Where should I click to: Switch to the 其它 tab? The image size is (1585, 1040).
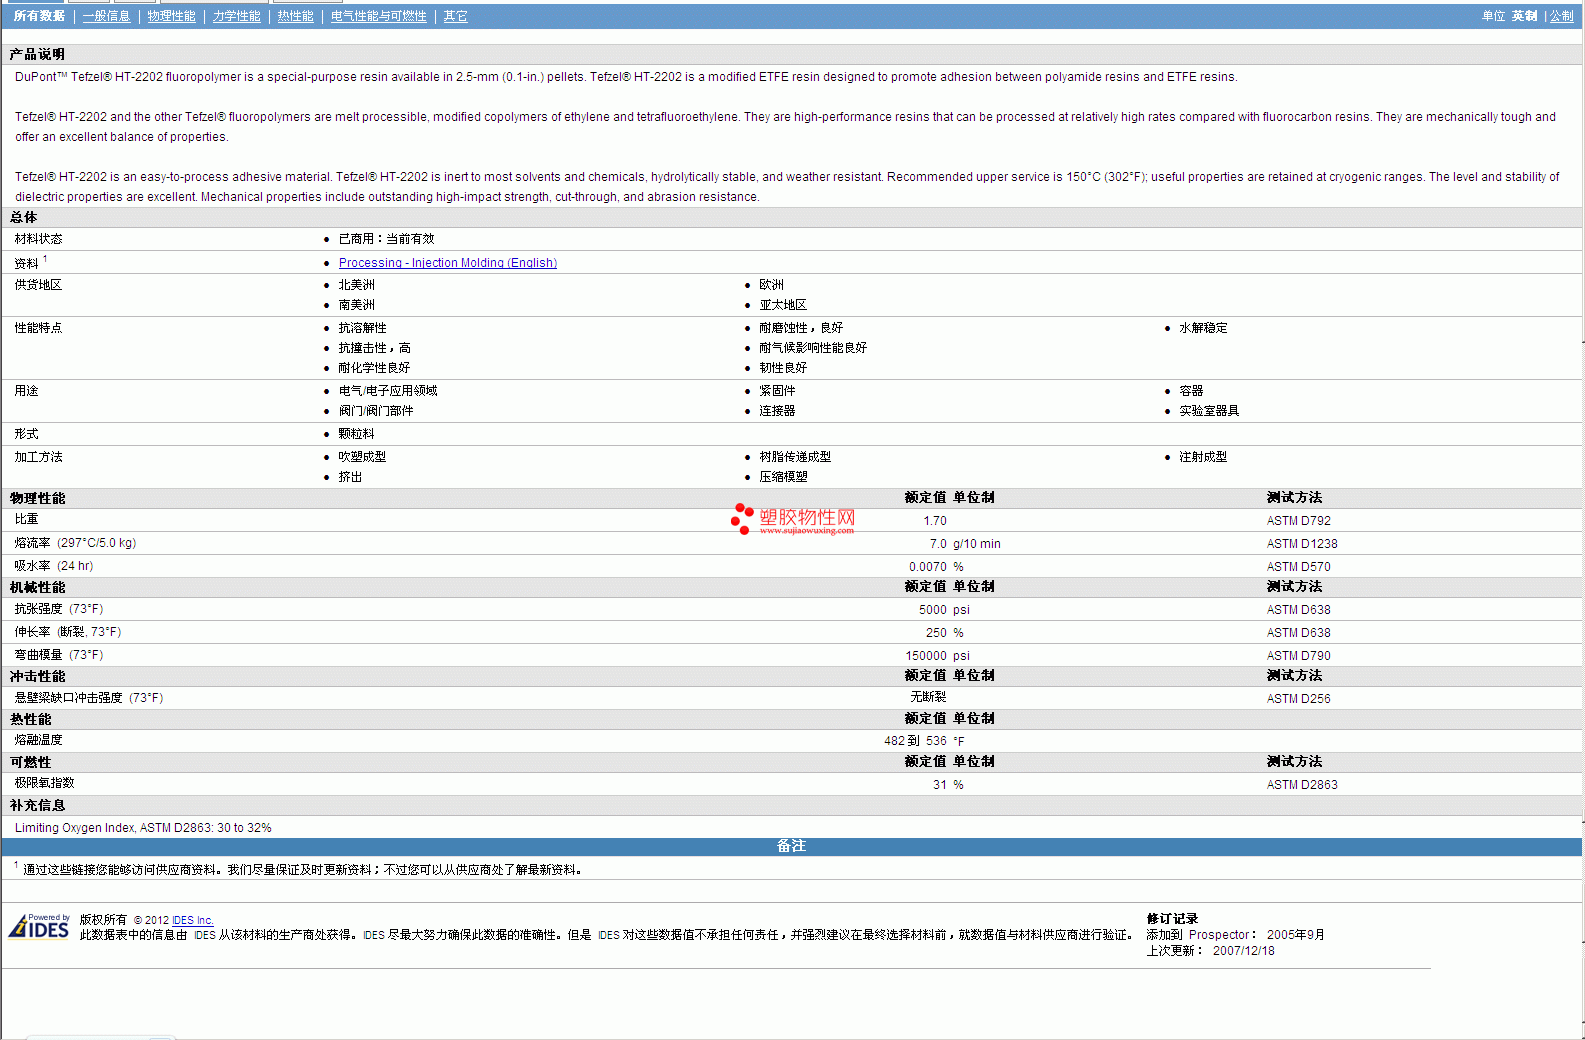coord(455,16)
